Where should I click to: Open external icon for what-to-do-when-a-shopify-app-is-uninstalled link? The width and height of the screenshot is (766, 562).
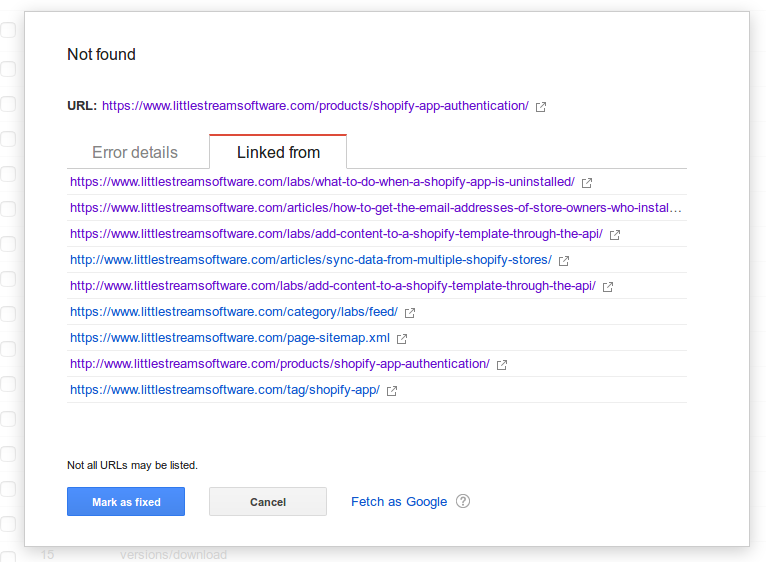(587, 183)
